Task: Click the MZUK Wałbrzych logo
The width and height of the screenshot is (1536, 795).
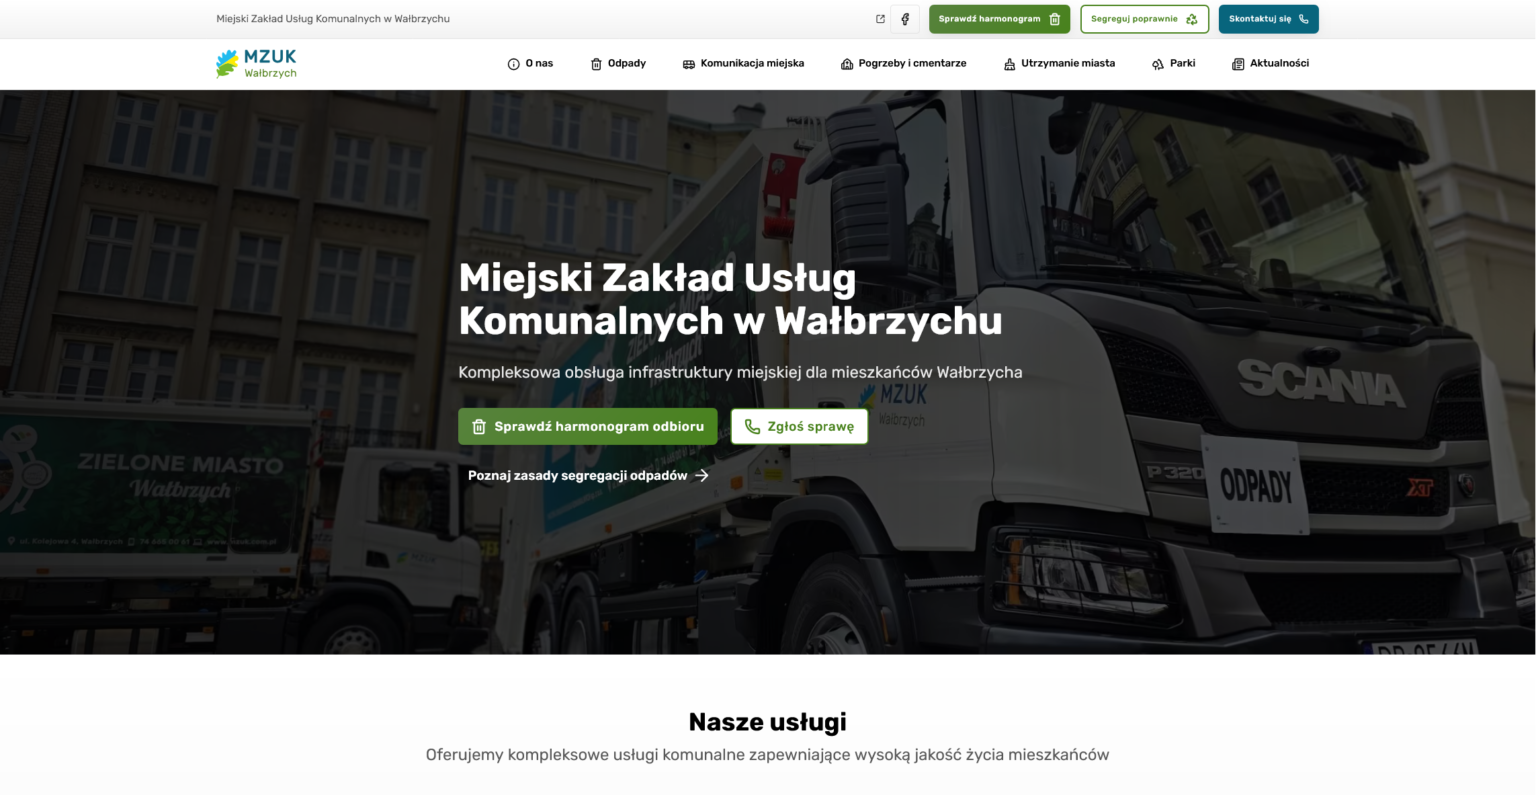Action: (x=256, y=63)
